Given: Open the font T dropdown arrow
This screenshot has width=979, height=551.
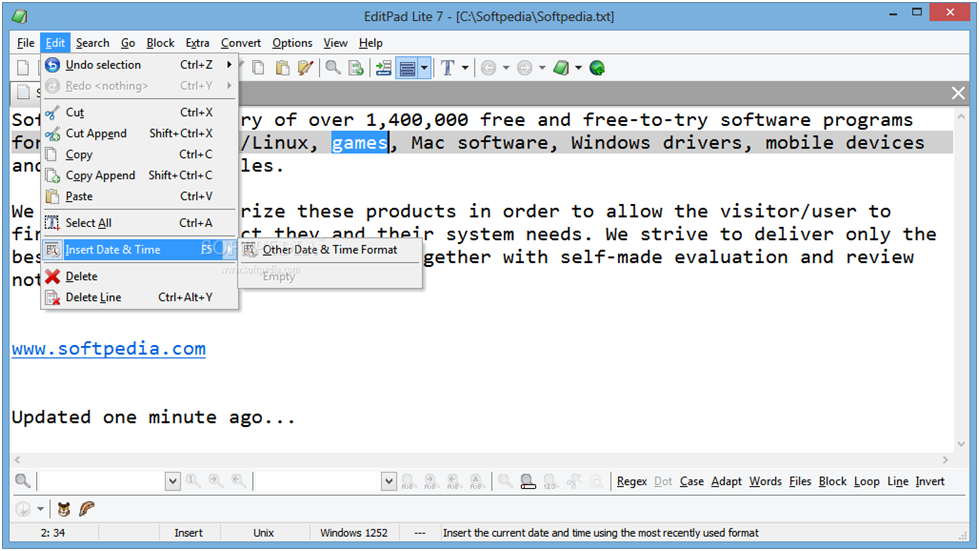Looking at the screenshot, I should click(x=465, y=68).
